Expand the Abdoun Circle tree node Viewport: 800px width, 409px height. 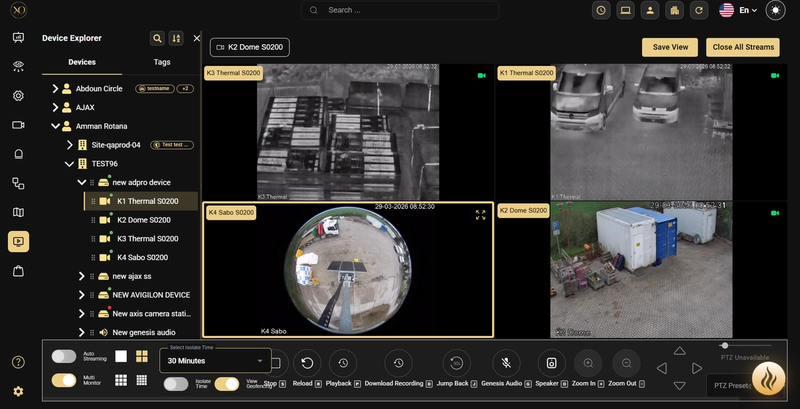55,89
